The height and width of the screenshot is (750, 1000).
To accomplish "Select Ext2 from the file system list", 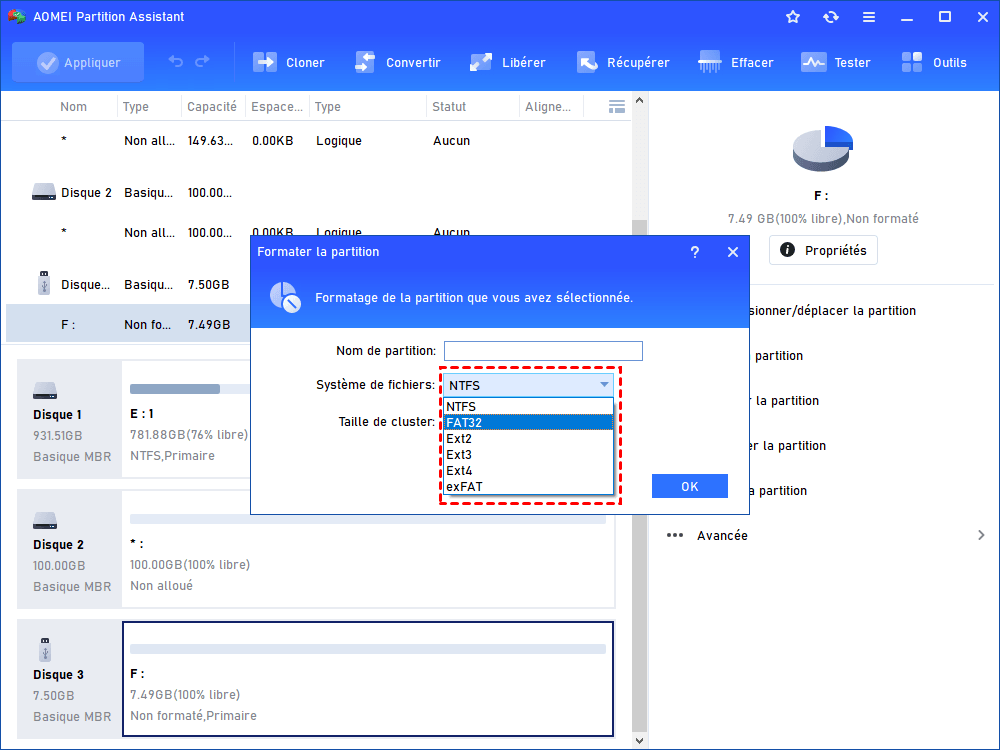I will 528,438.
